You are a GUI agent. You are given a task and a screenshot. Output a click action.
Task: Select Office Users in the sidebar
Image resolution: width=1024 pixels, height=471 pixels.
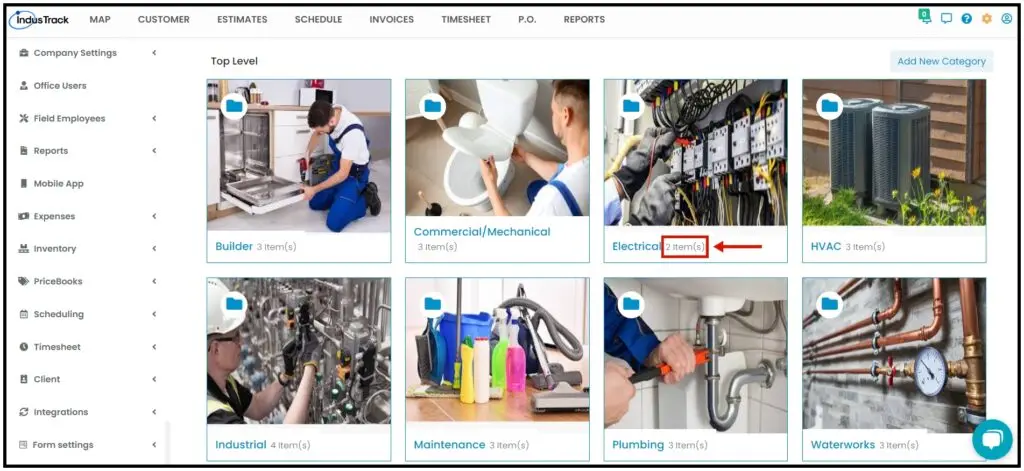pos(60,86)
